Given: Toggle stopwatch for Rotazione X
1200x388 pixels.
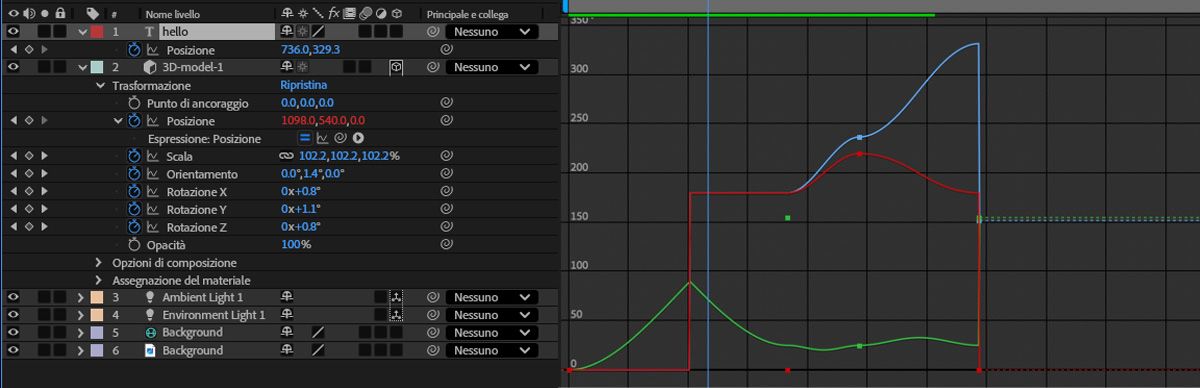Looking at the screenshot, I should pyautogui.click(x=134, y=192).
